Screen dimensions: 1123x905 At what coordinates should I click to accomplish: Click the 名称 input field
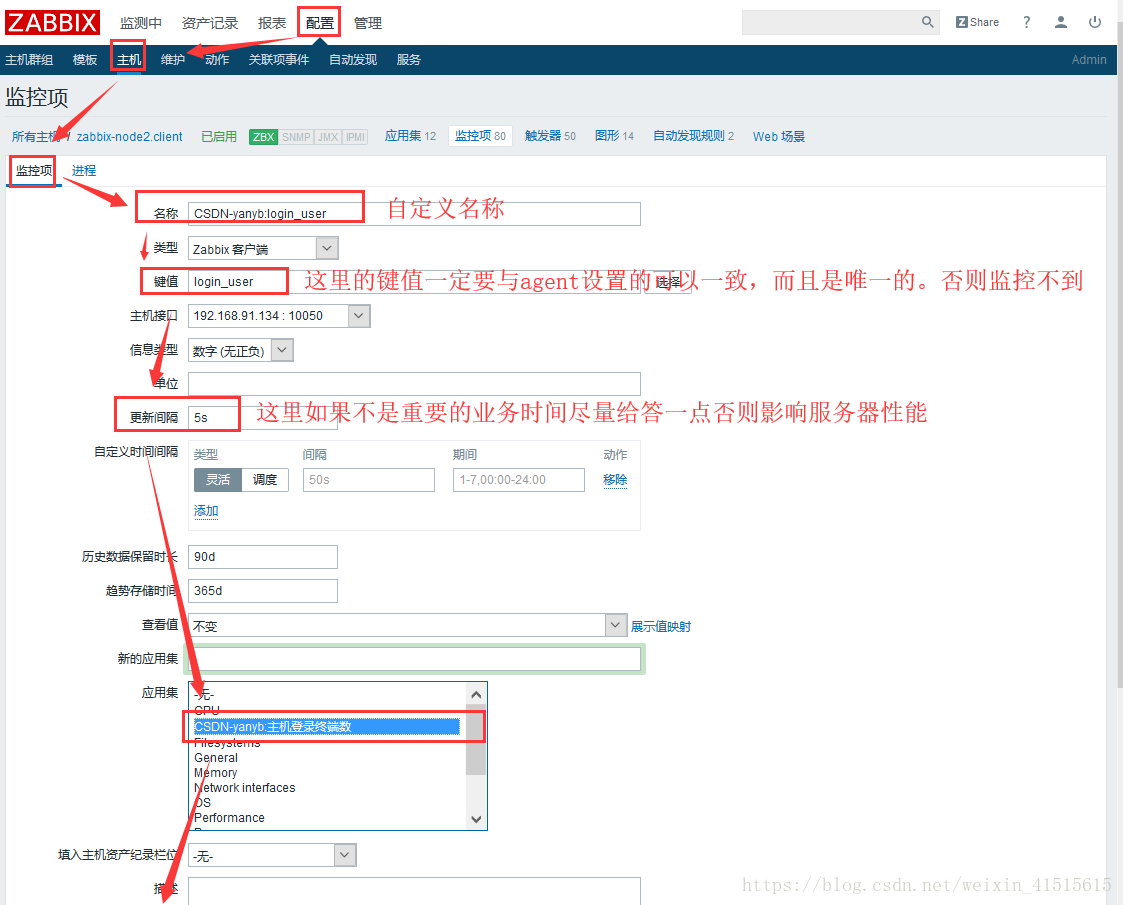(414, 213)
